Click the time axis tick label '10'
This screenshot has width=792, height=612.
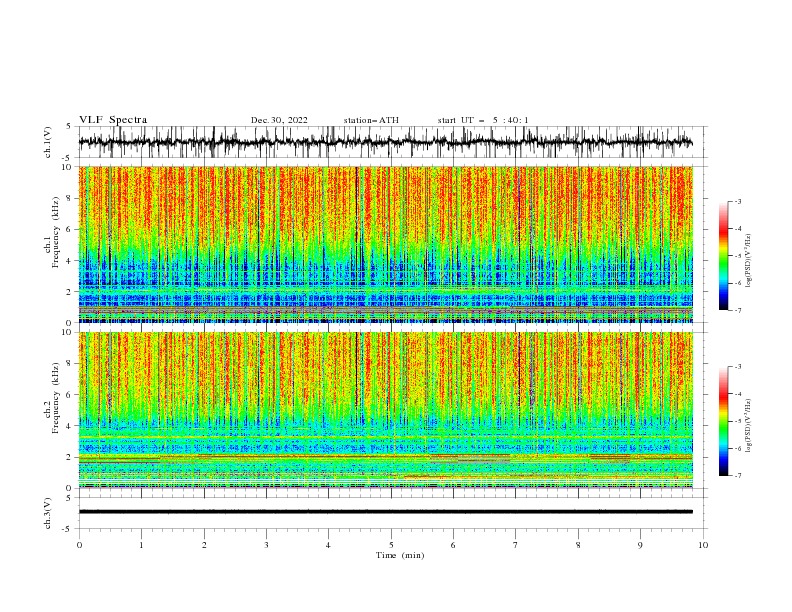click(x=703, y=545)
